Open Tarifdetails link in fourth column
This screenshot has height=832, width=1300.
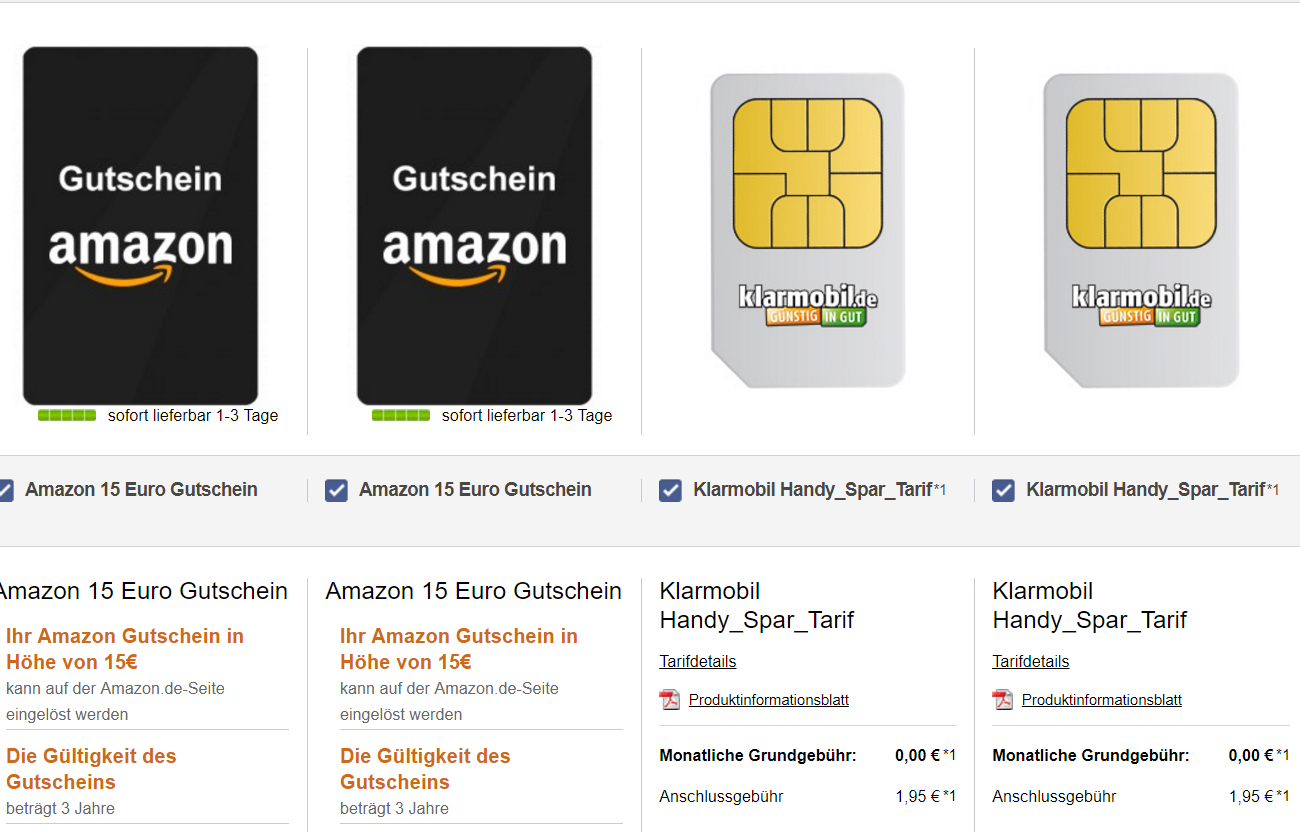[x=1031, y=661]
